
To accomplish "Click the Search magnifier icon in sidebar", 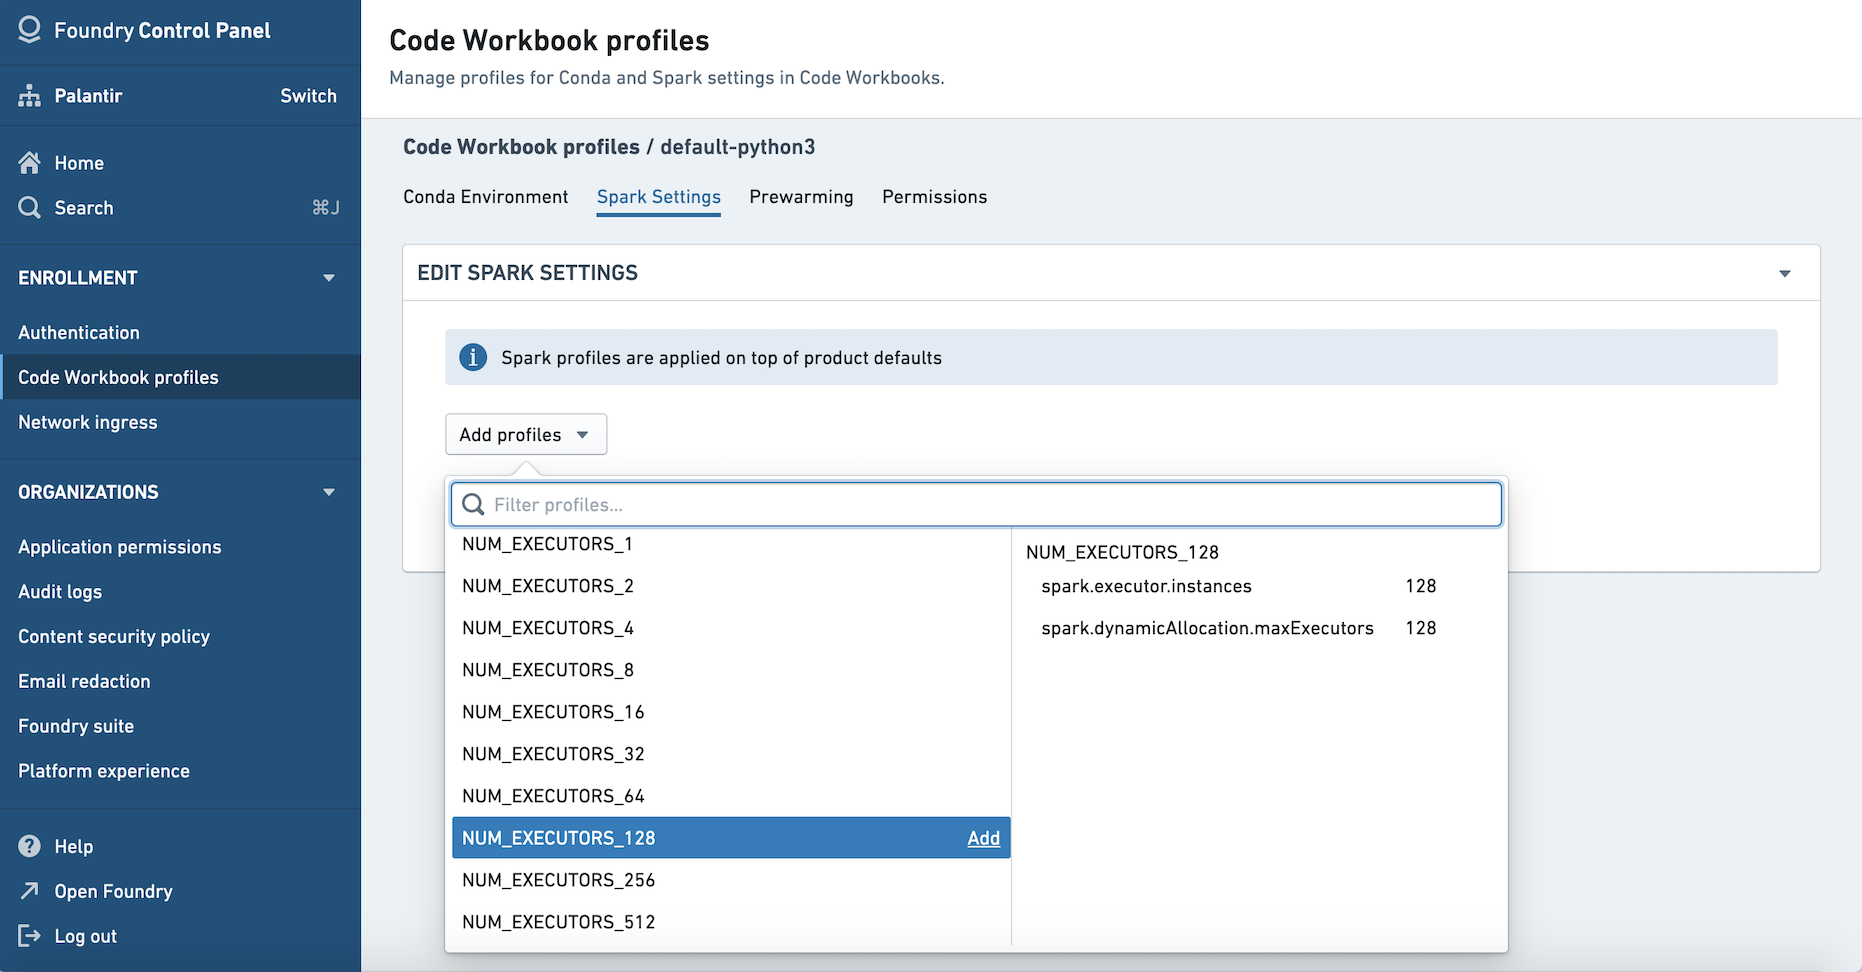I will (30, 208).
